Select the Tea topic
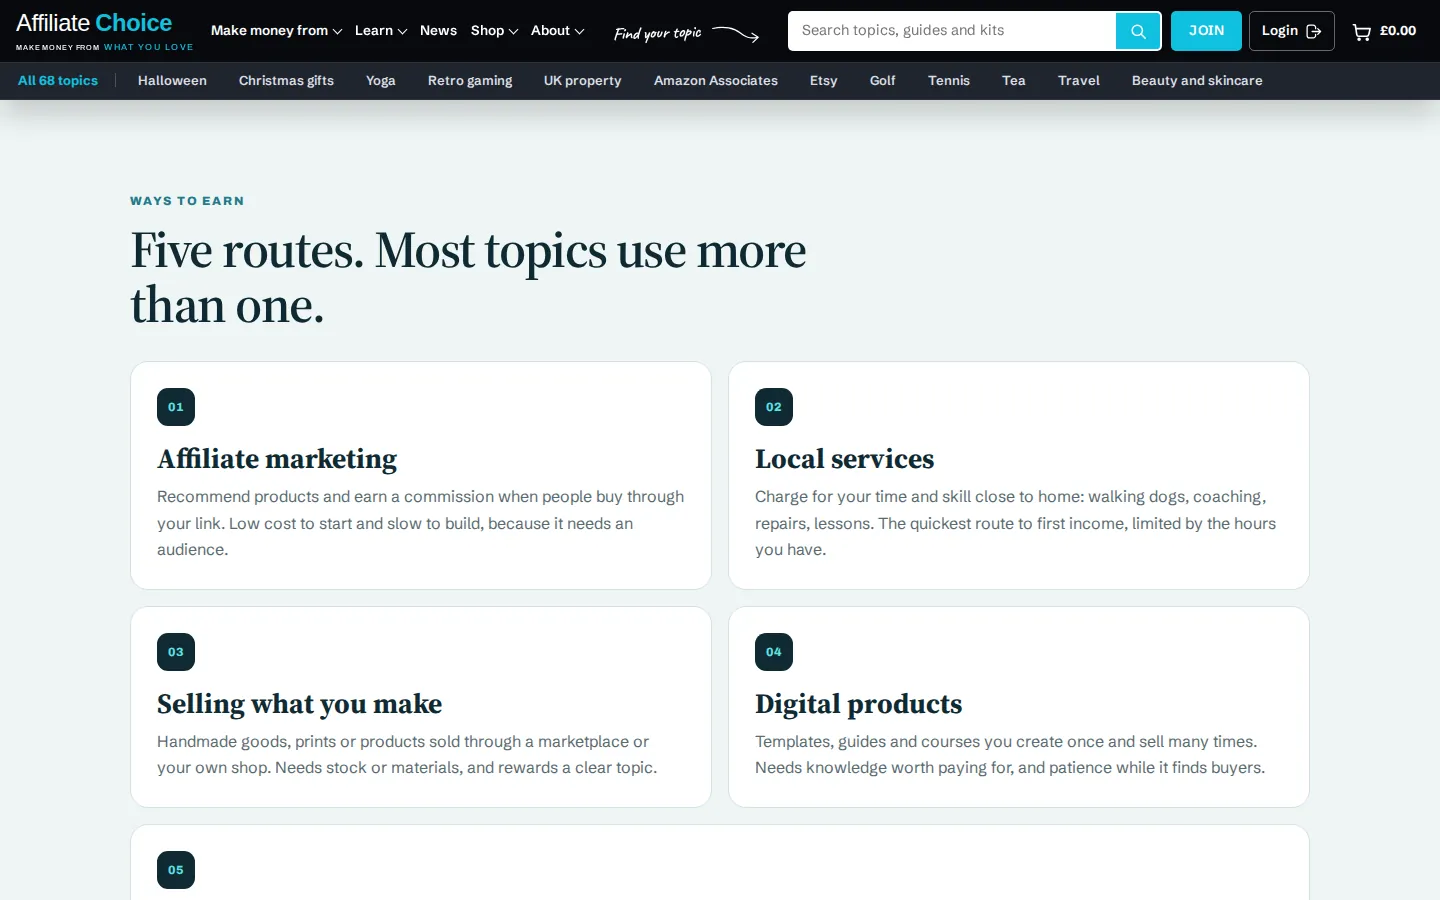1440x900 pixels. (1014, 81)
